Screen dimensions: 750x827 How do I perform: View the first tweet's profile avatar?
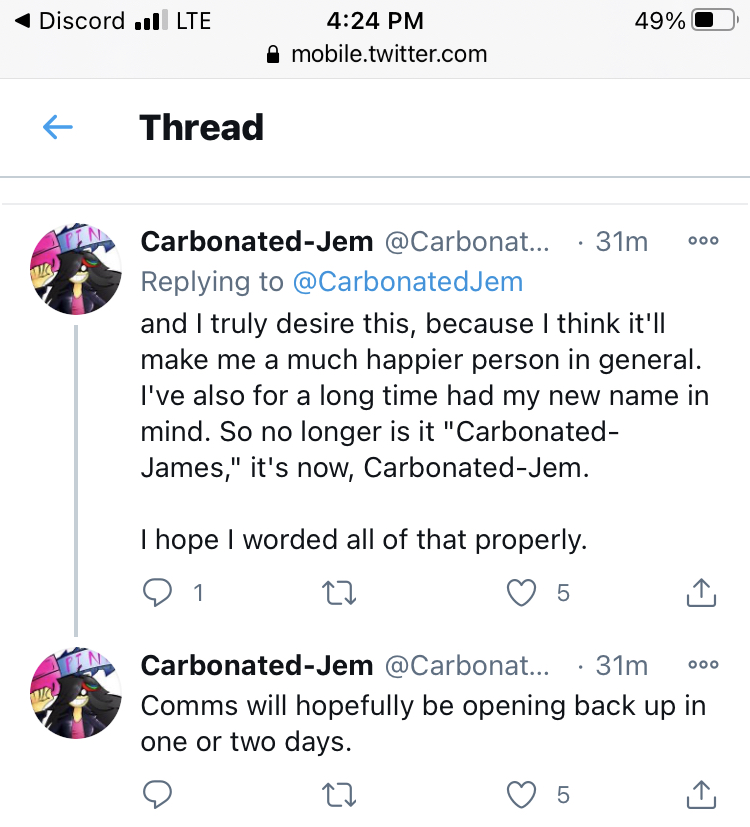[x=76, y=269]
